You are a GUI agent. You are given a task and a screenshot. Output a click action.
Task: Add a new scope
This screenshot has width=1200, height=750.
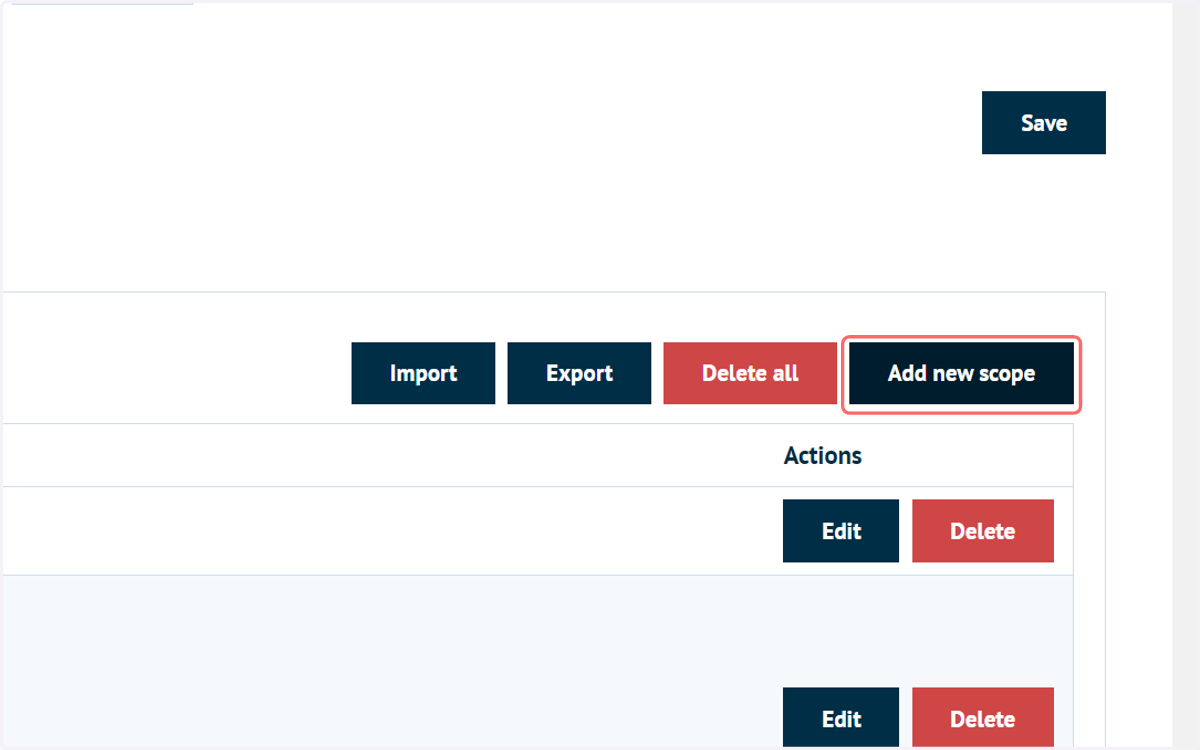961,373
